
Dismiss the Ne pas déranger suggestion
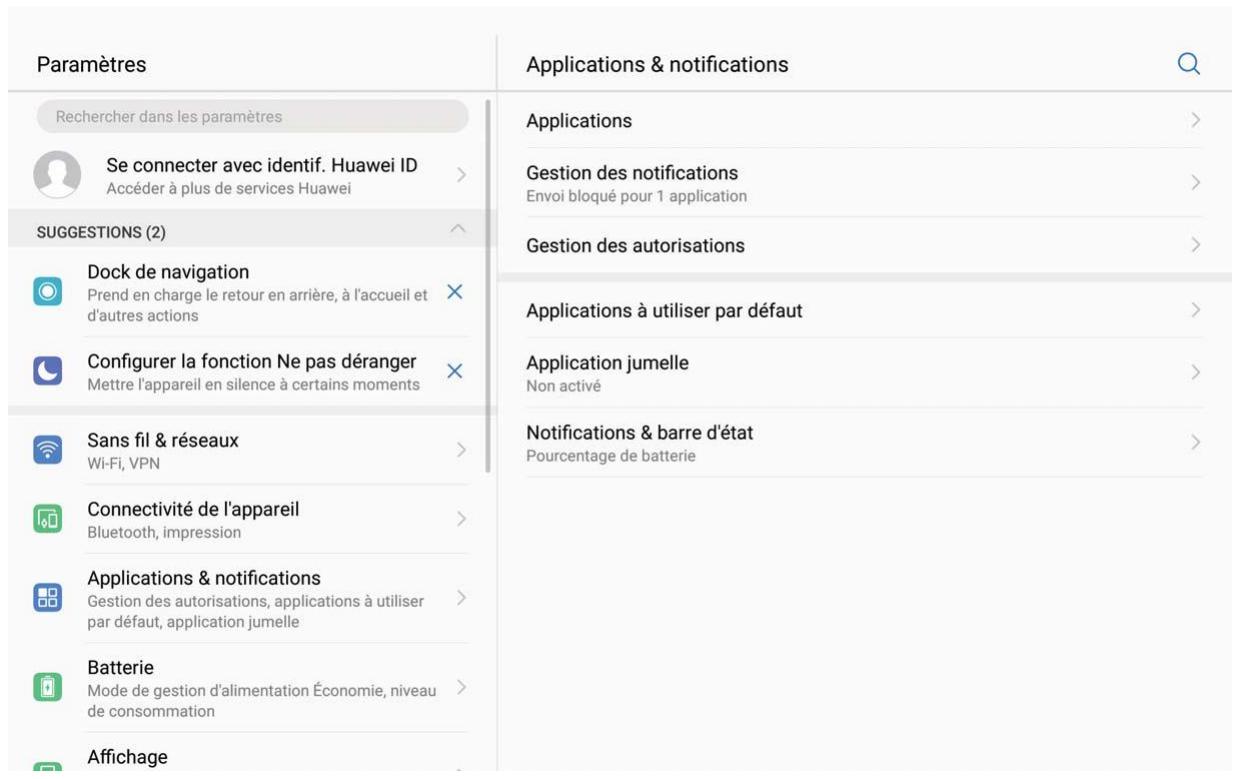click(x=454, y=369)
